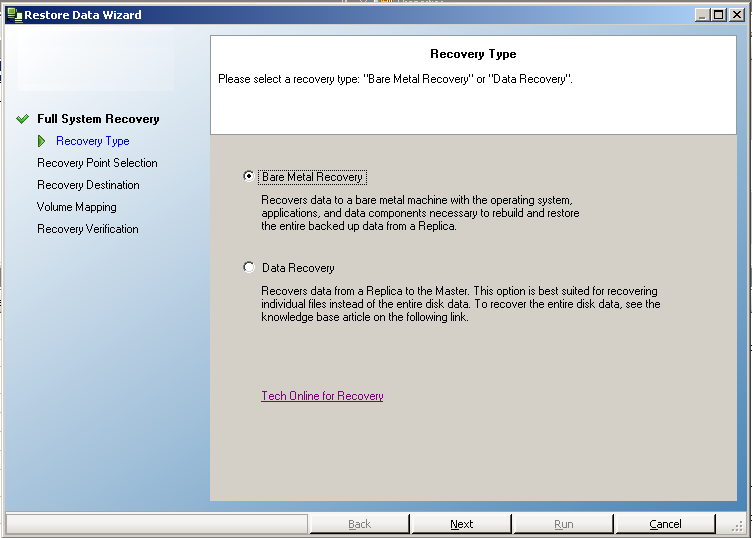The image size is (752, 538).
Task: Select Recovery Destination step
Action: (x=88, y=185)
